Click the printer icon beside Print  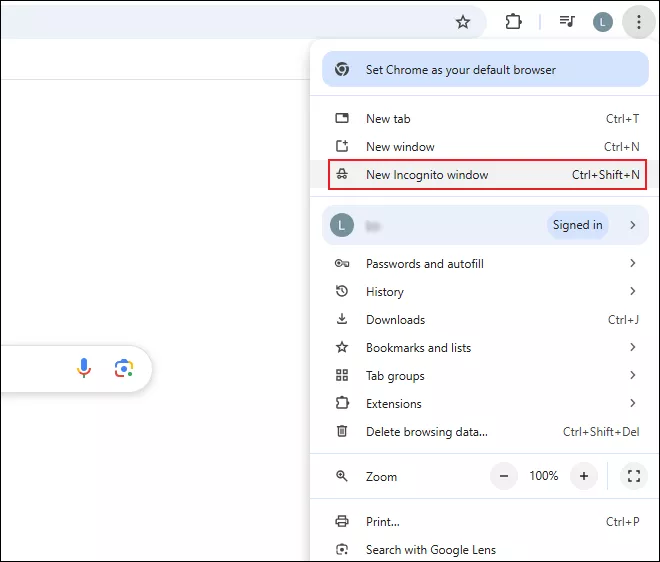[x=342, y=521]
